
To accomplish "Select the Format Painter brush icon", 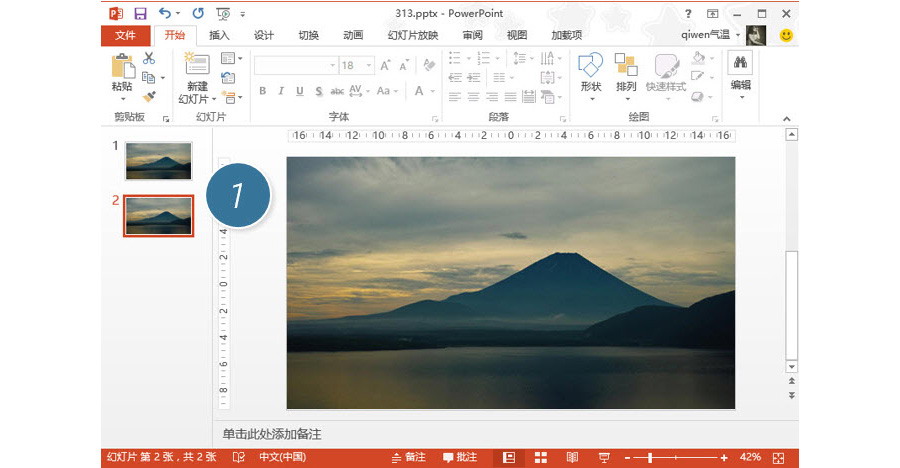I will point(149,97).
